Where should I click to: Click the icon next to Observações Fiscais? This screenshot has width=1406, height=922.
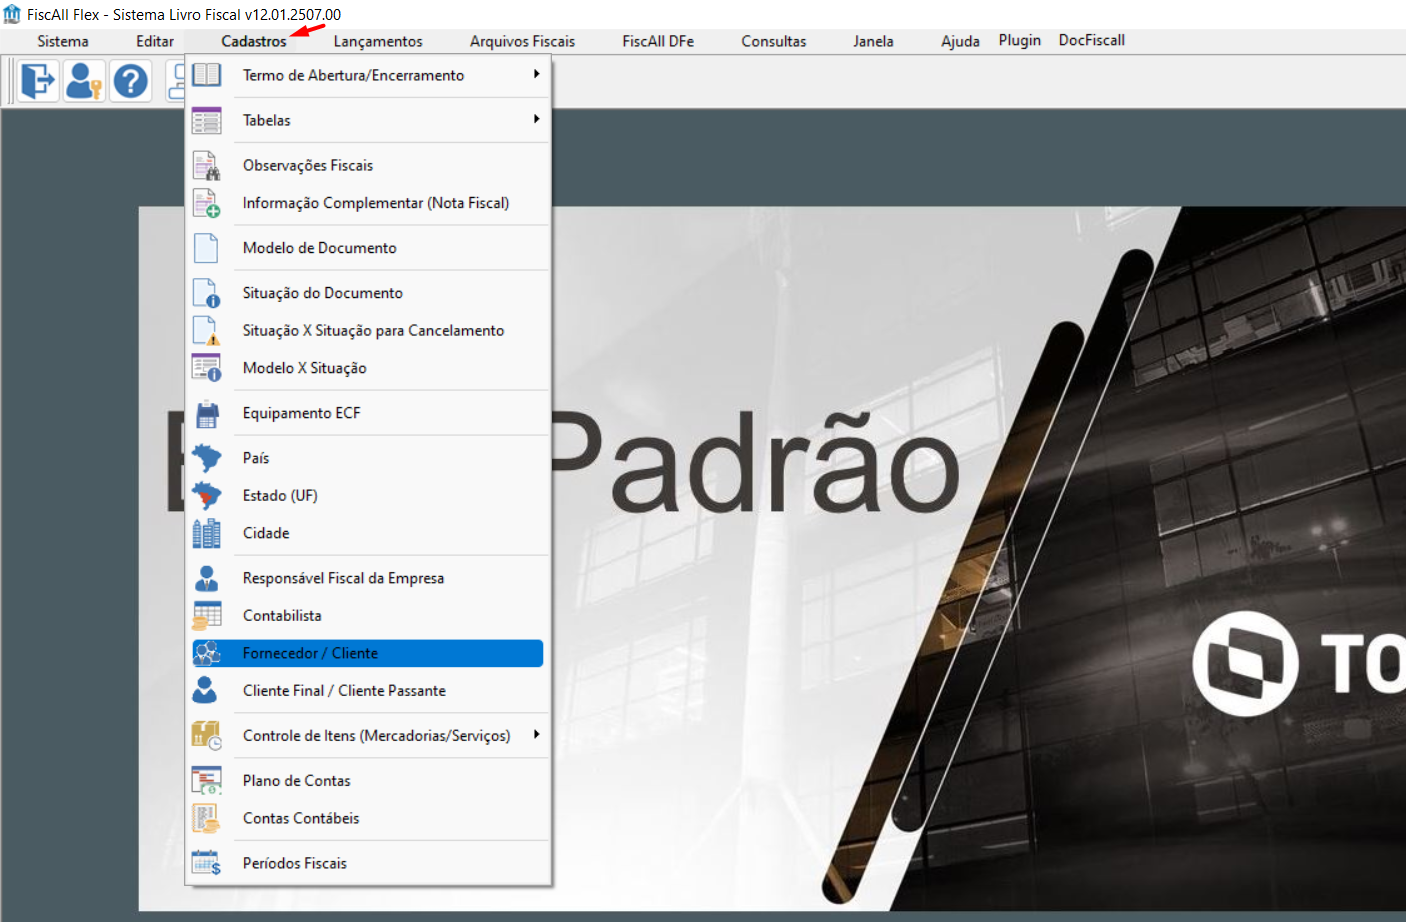207,165
